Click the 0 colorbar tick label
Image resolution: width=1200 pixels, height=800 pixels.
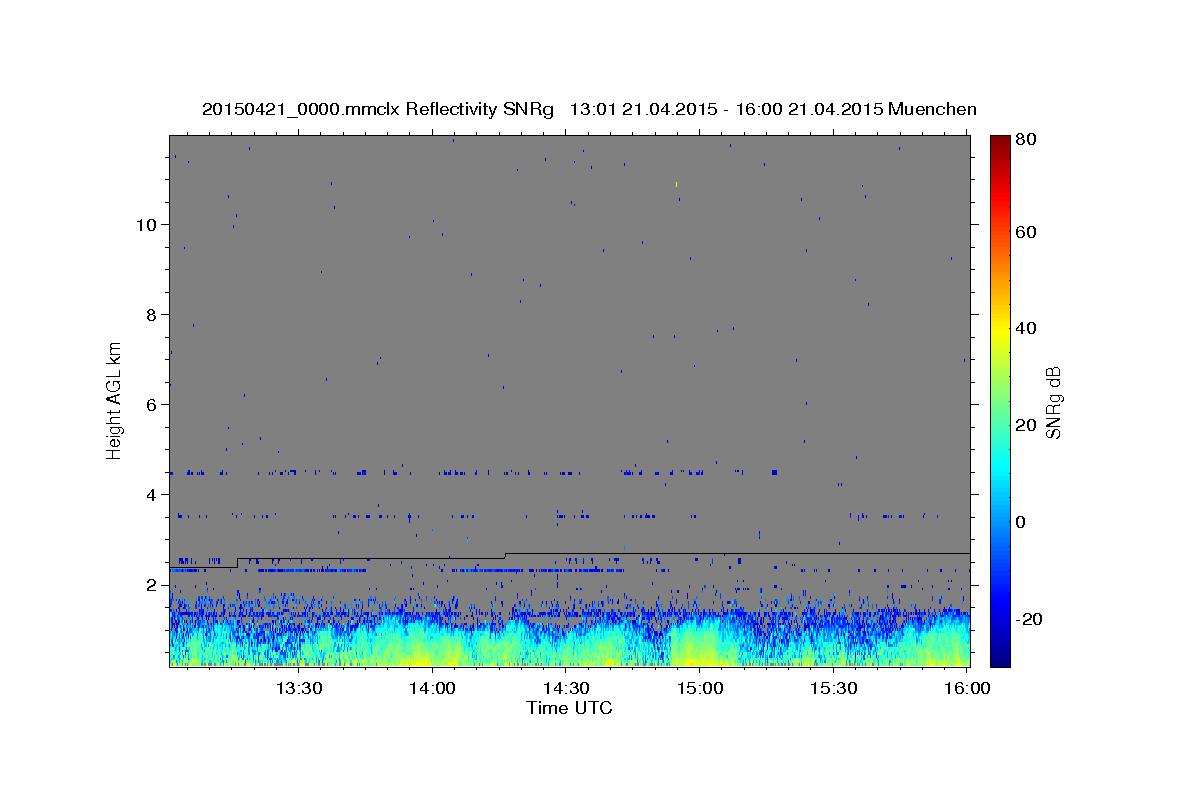click(x=1022, y=522)
